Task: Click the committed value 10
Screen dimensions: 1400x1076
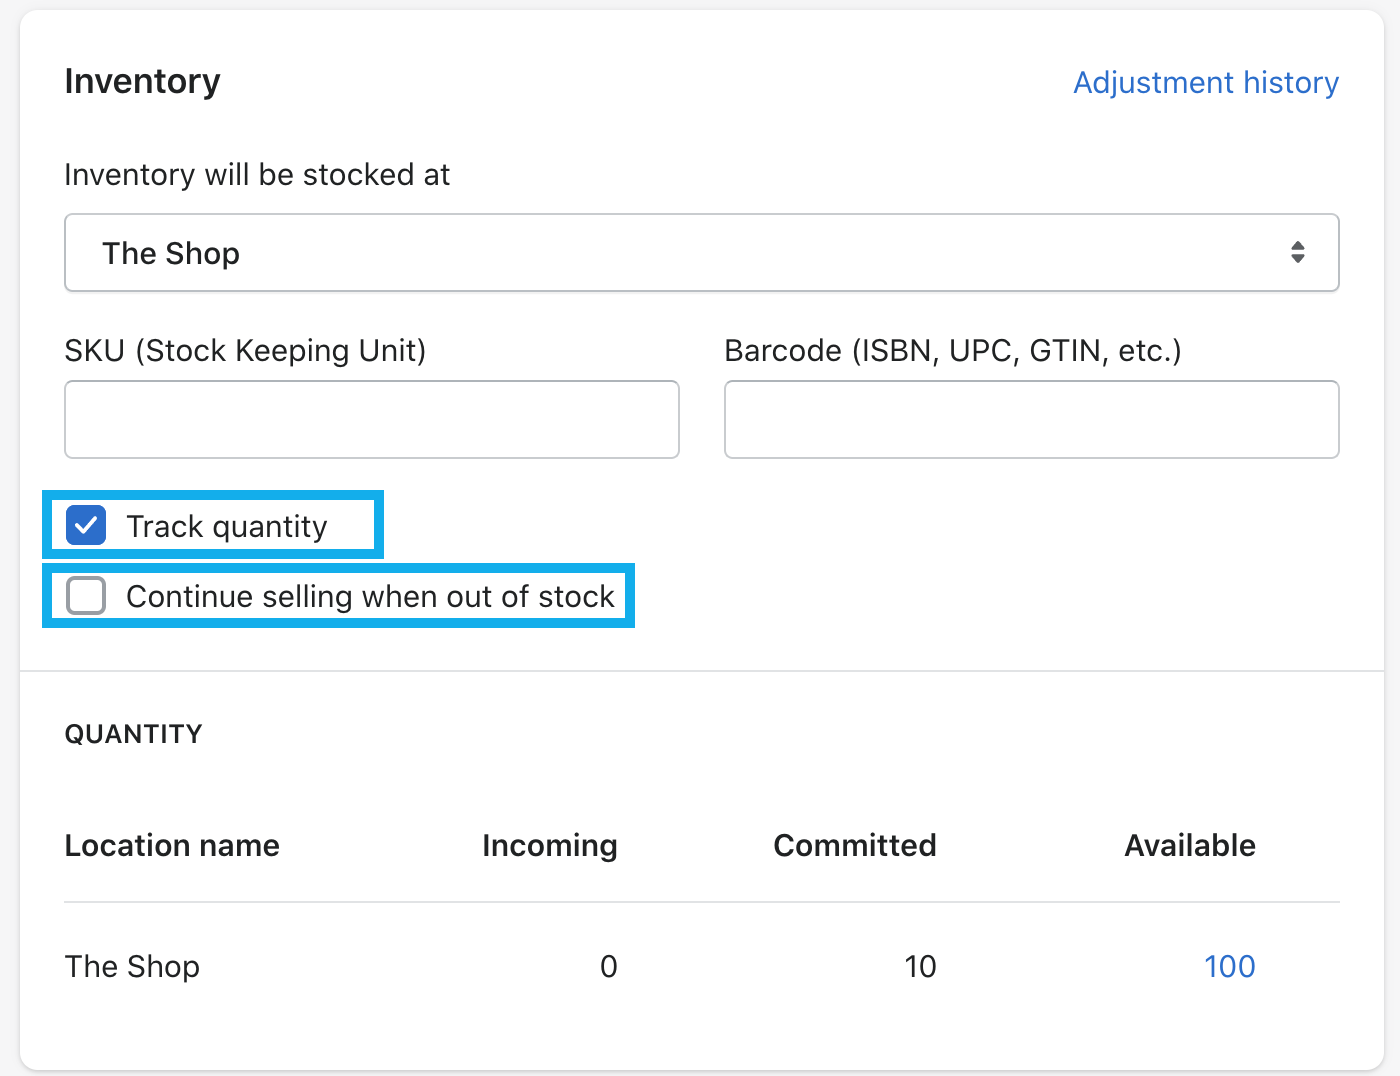Action: click(920, 966)
